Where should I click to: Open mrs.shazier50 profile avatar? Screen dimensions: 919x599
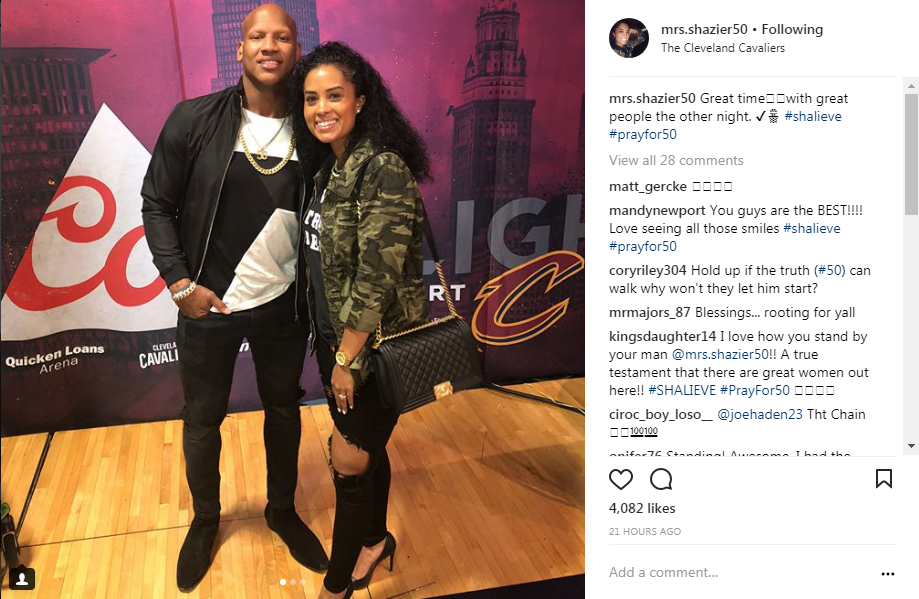pos(629,38)
